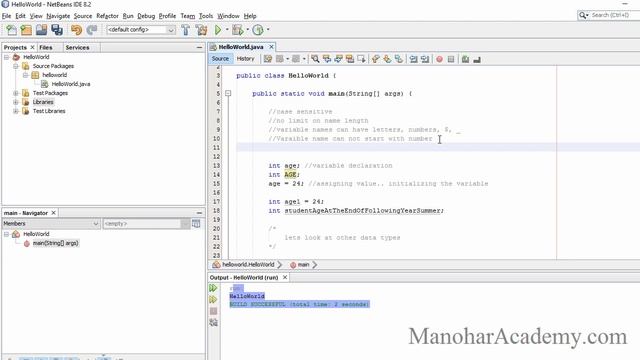Open the Navigate menu
Viewport: 640px width, 360px height.
pyautogui.click(x=58, y=16)
